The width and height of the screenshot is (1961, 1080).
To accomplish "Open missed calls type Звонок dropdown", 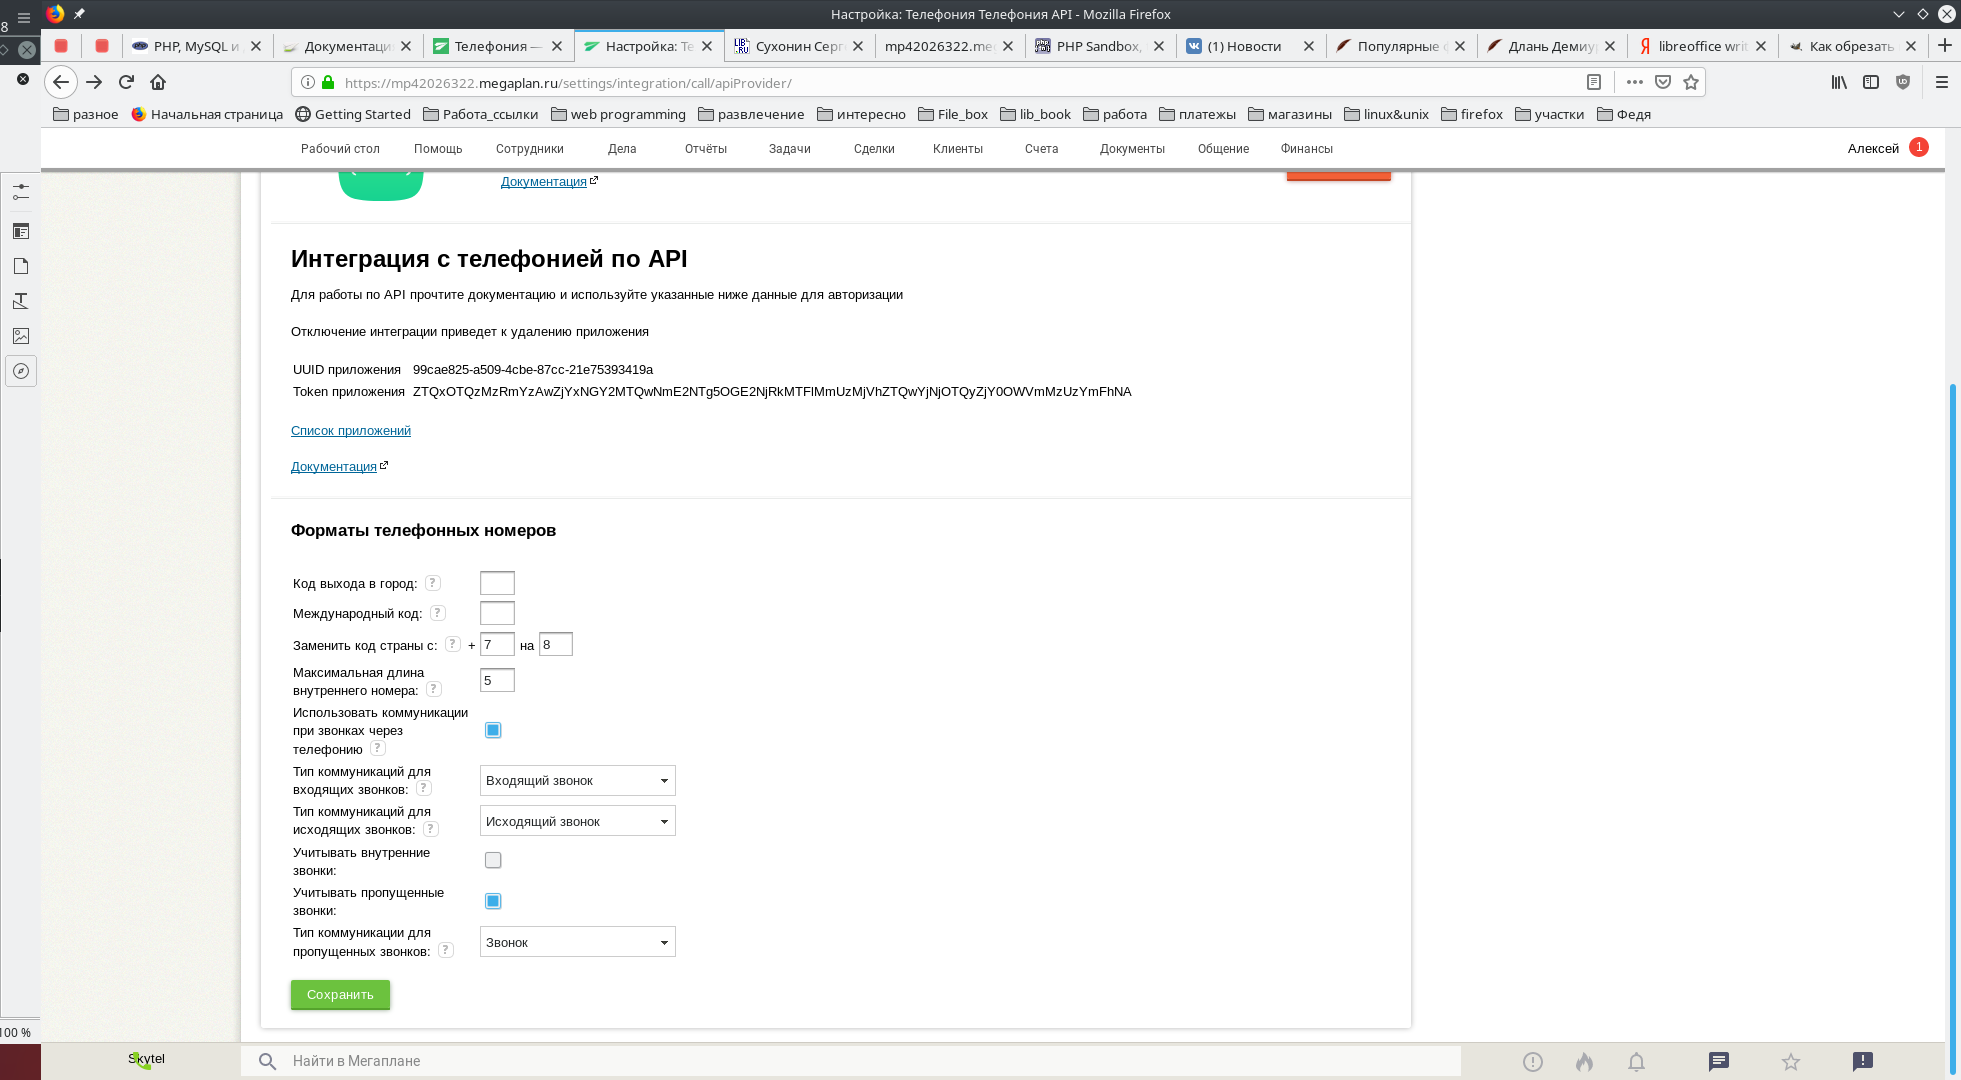I will 577,942.
